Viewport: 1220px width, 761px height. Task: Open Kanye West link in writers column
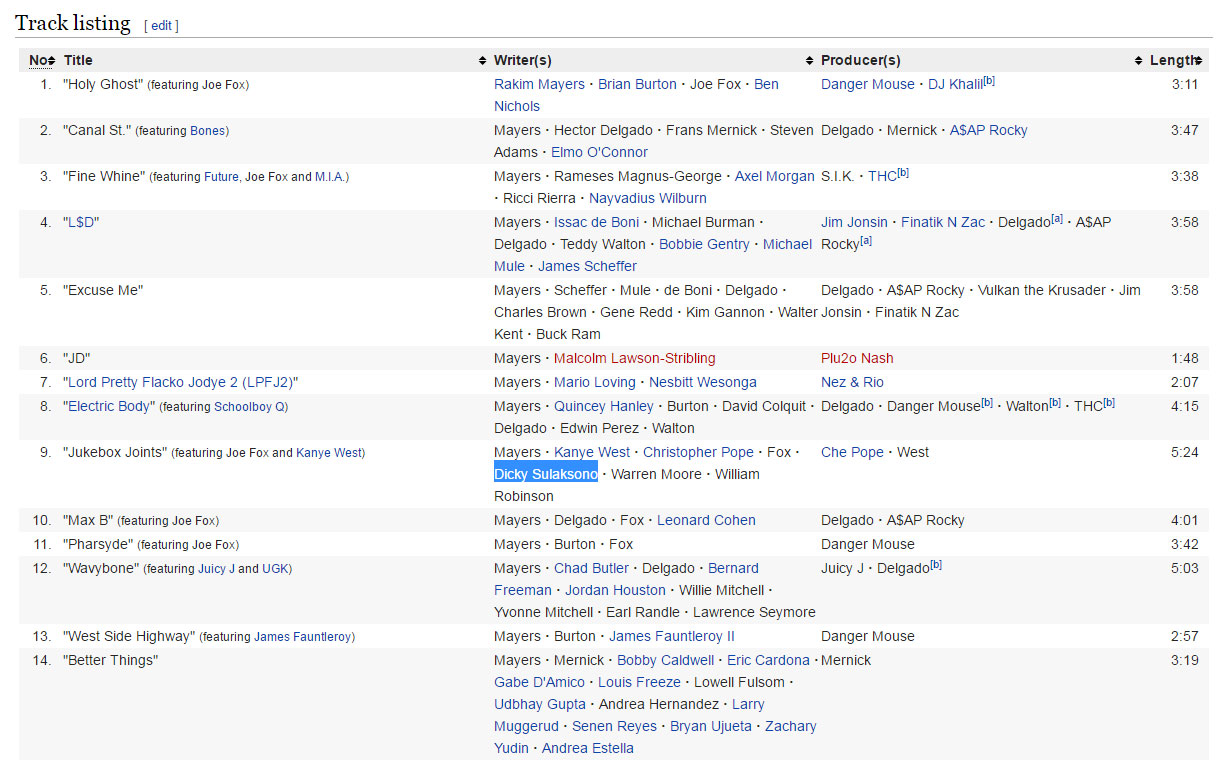pos(592,452)
